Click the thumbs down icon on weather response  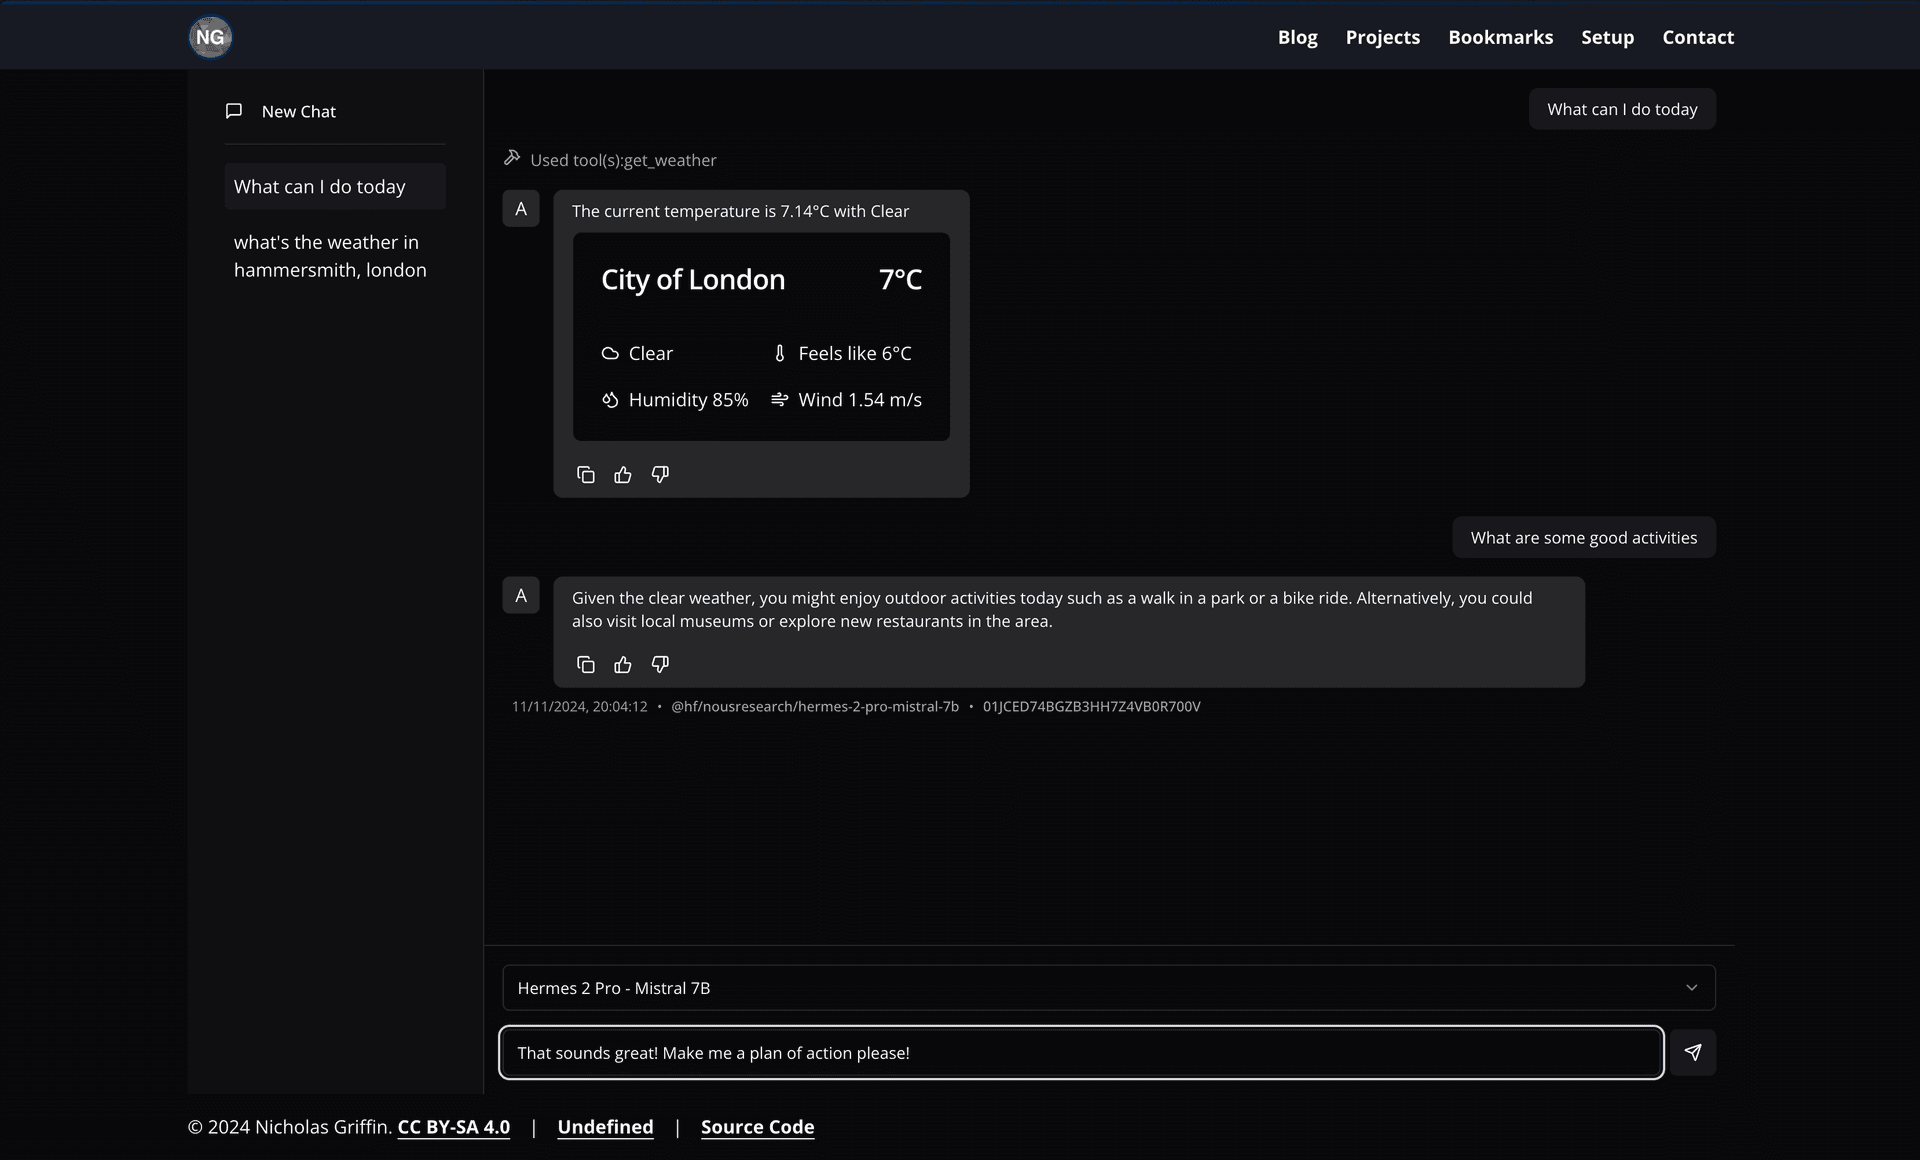click(x=660, y=474)
